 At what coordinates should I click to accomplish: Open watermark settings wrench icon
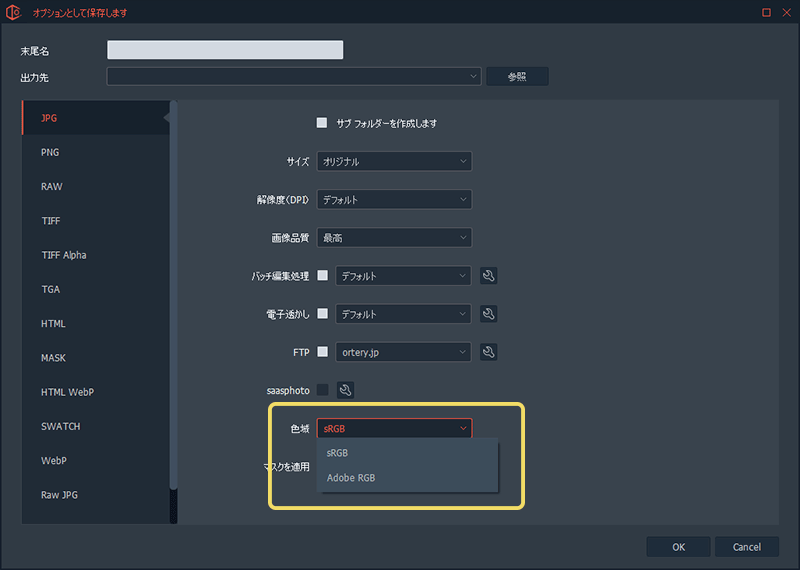(x=488, y=314)
